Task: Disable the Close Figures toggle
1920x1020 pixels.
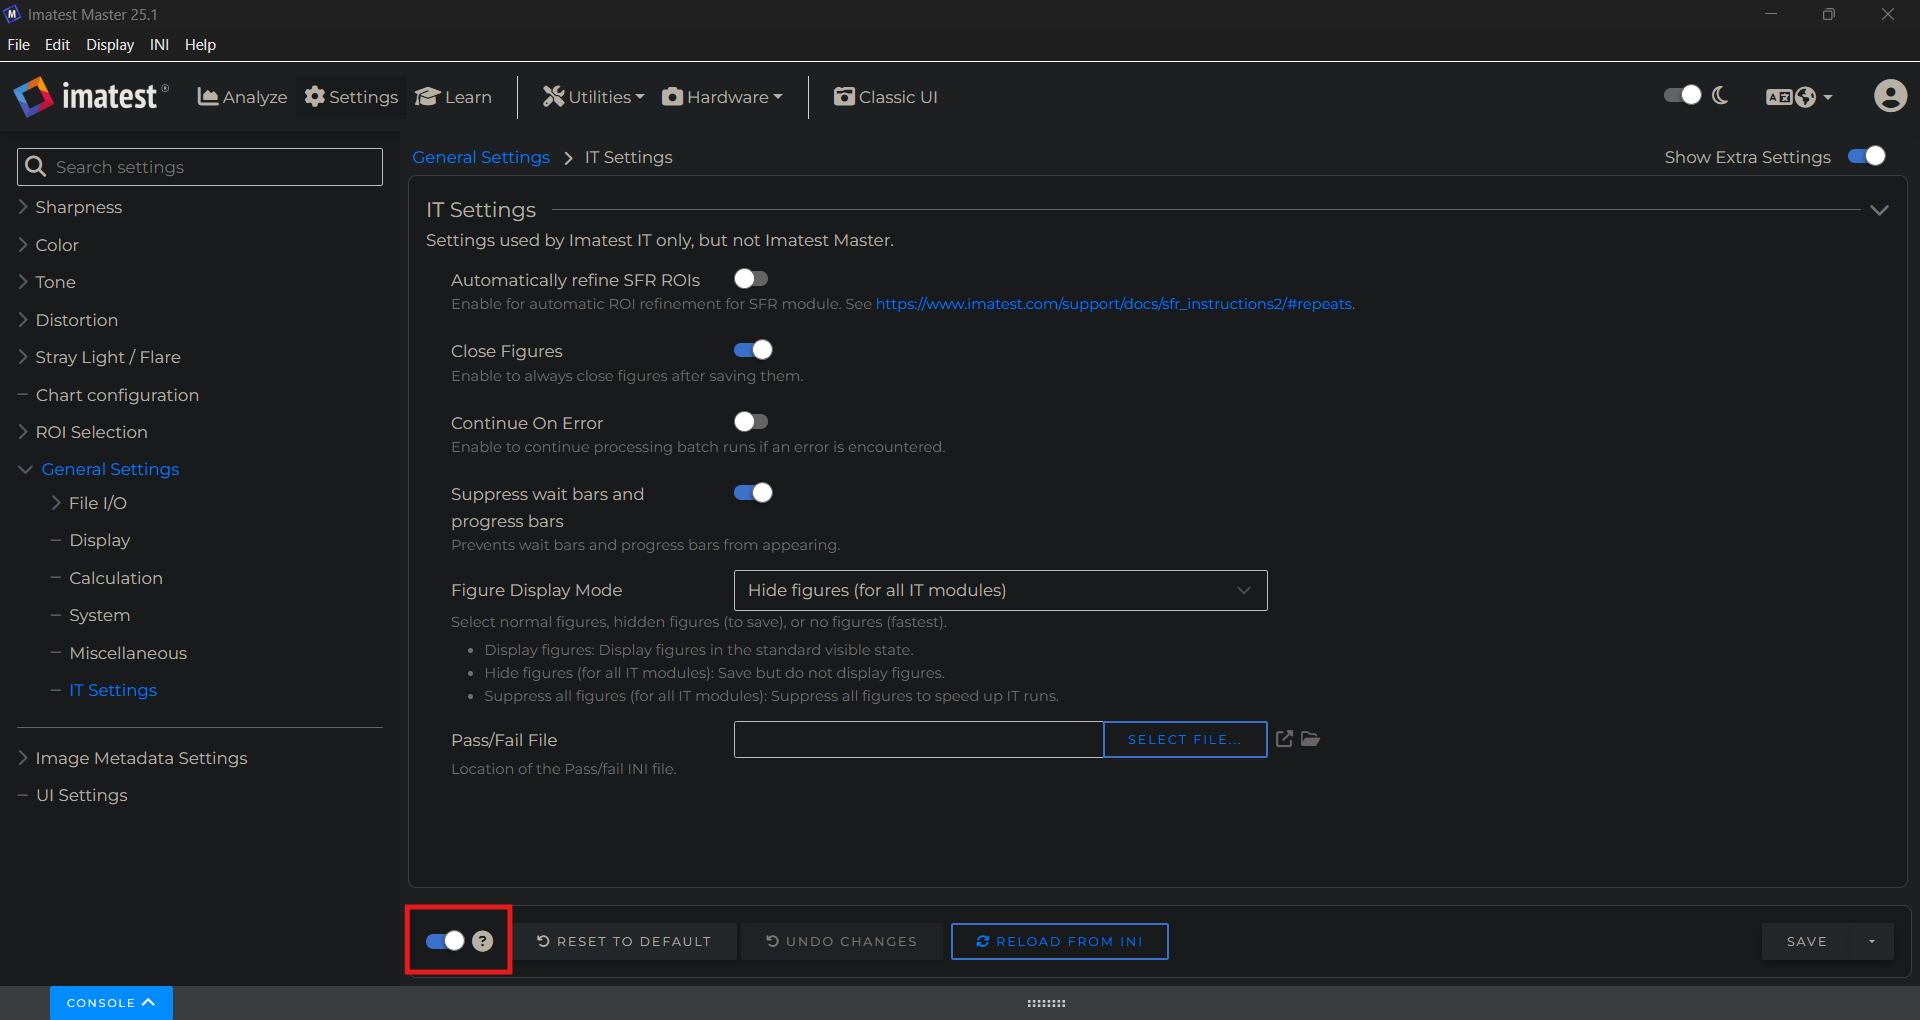Action: [x=753, y=350]
